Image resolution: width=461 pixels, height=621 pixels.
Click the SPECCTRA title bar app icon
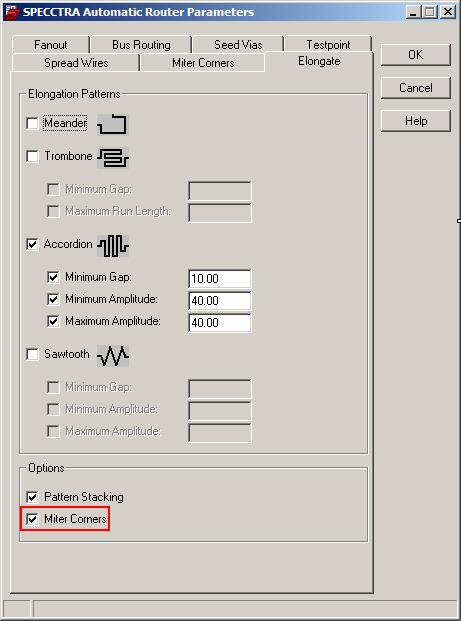pos(12,12)
